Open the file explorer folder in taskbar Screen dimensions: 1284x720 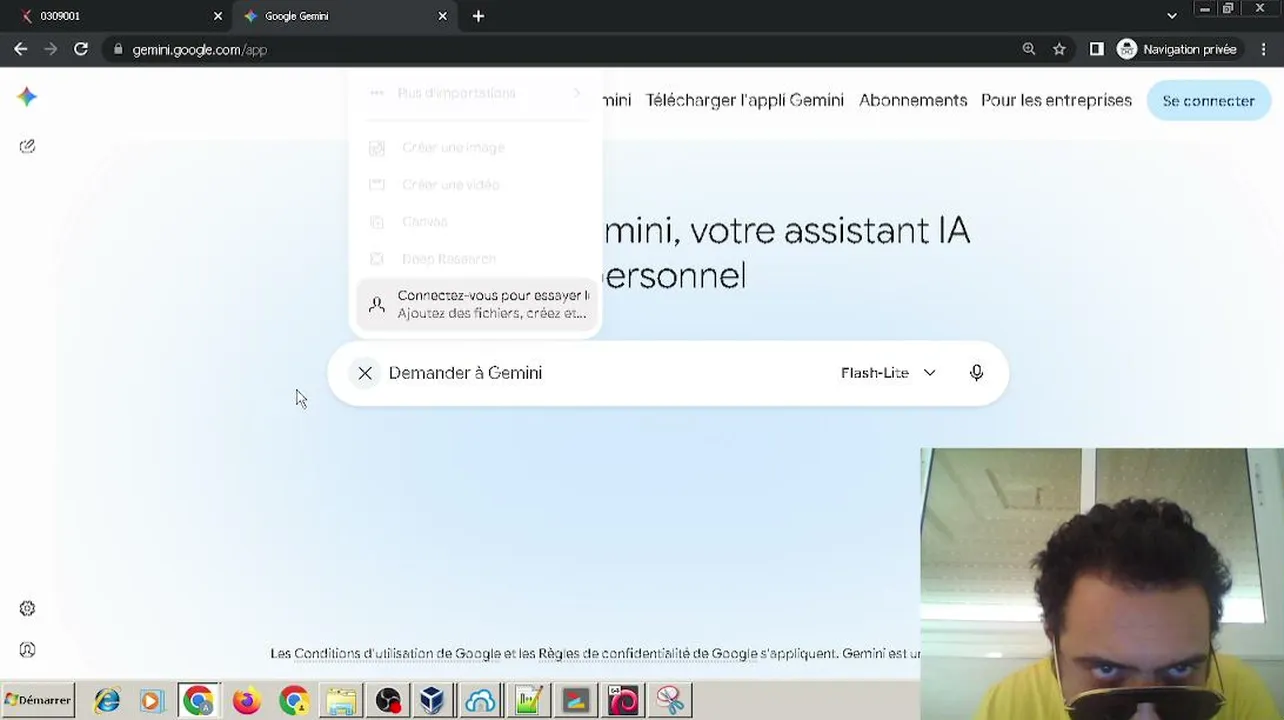[341, 700]
